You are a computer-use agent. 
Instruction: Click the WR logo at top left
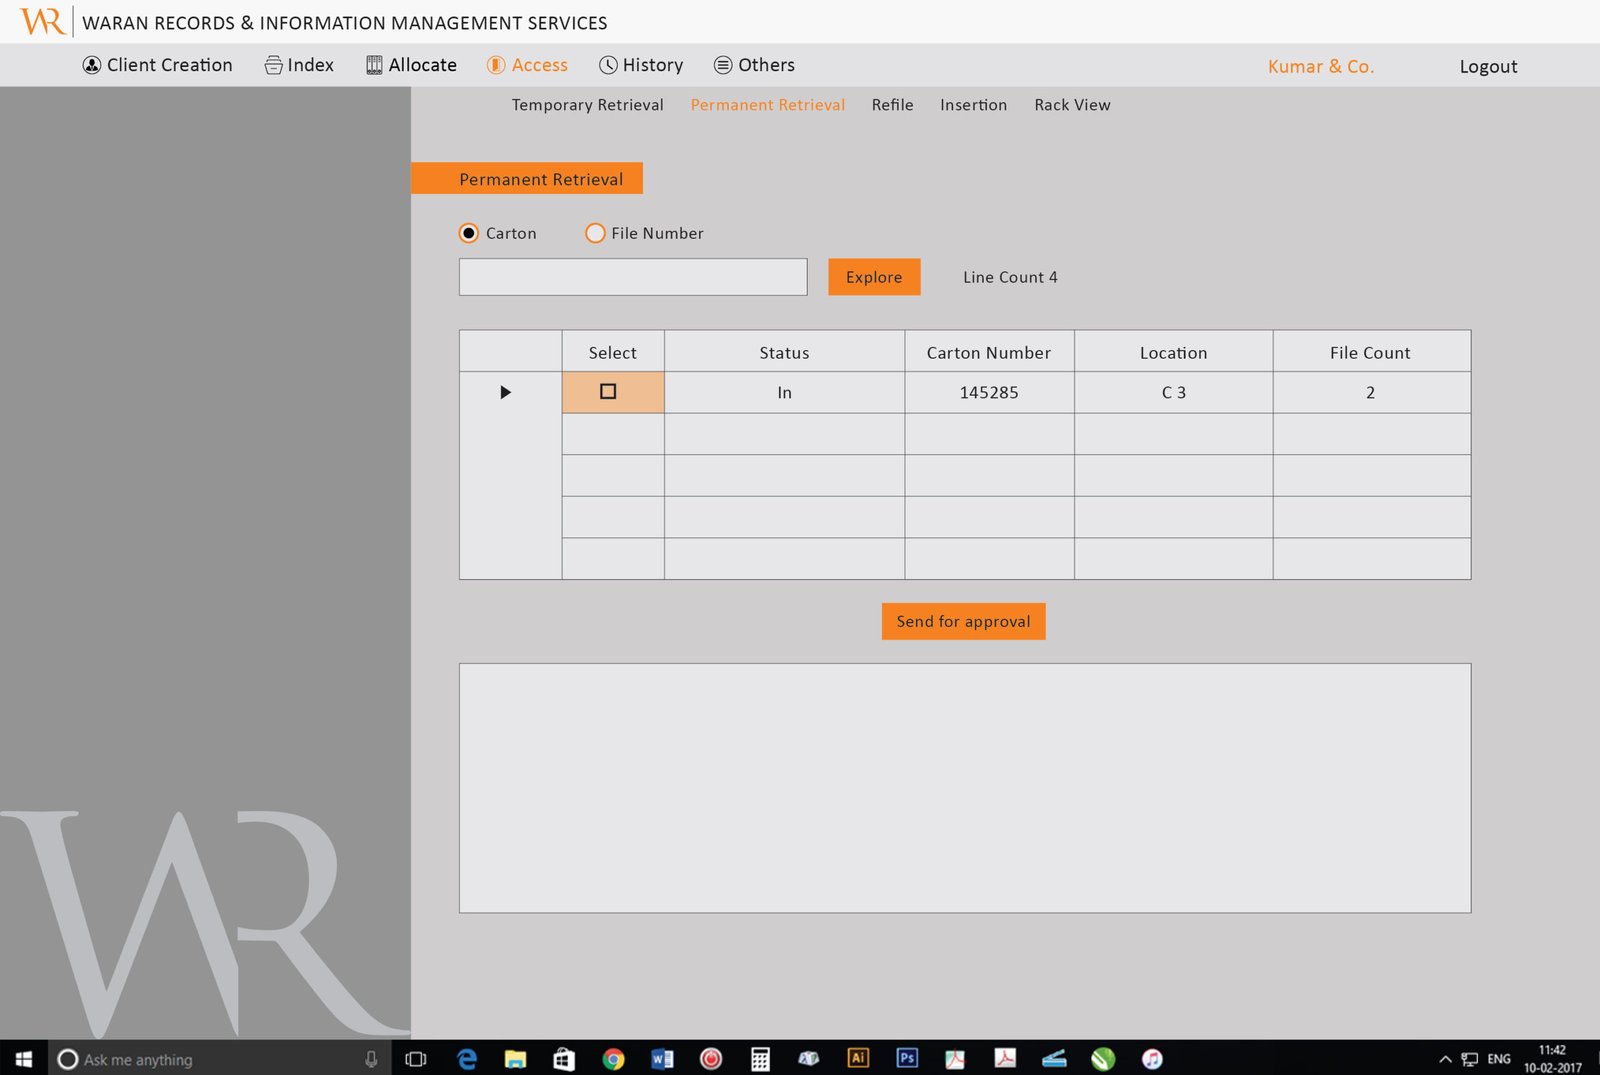pos(42,21)
